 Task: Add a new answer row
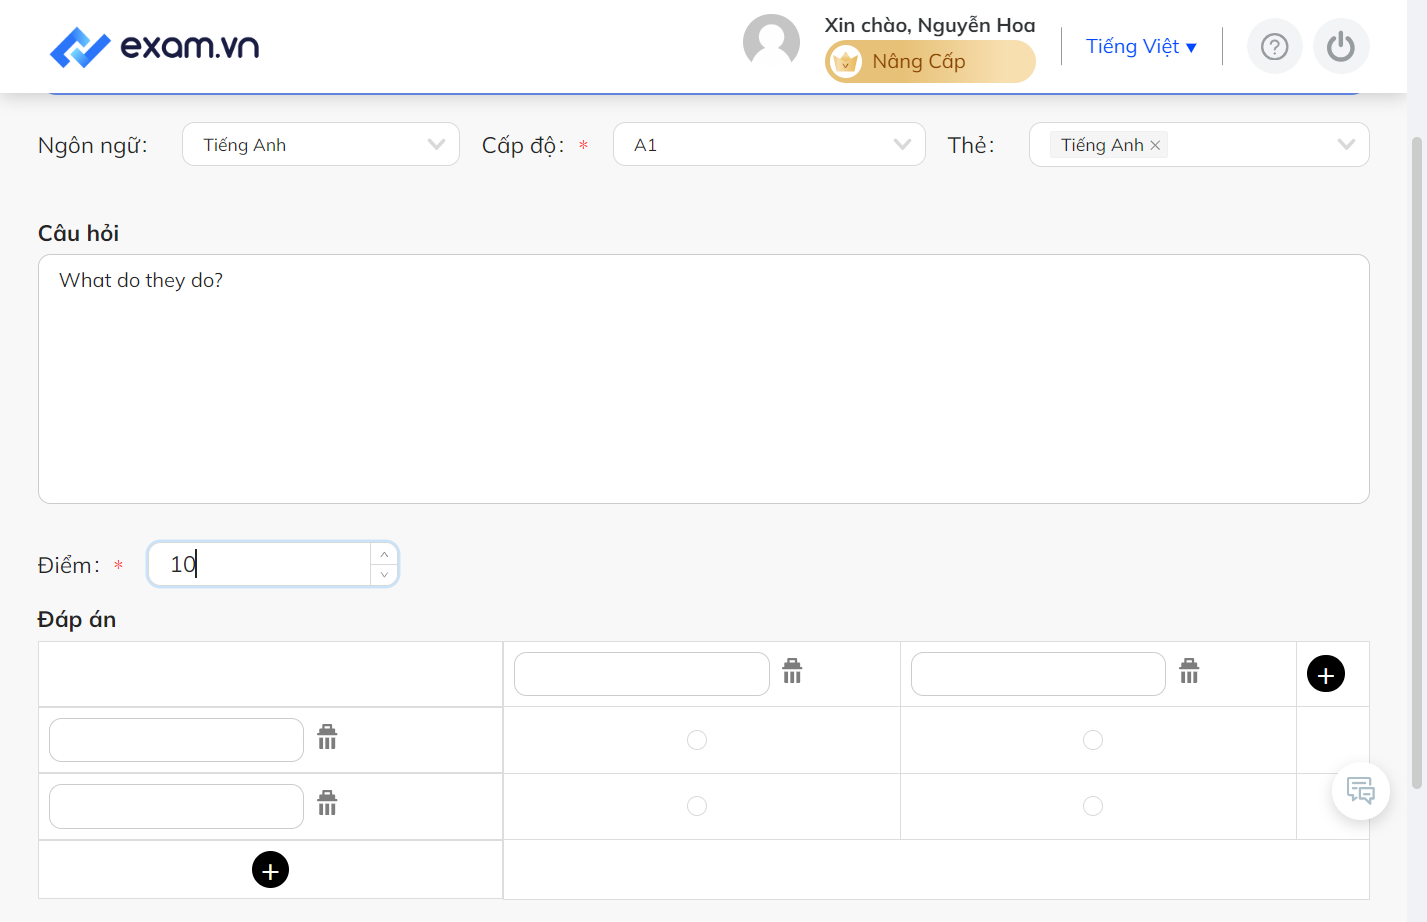click(270, 870)
